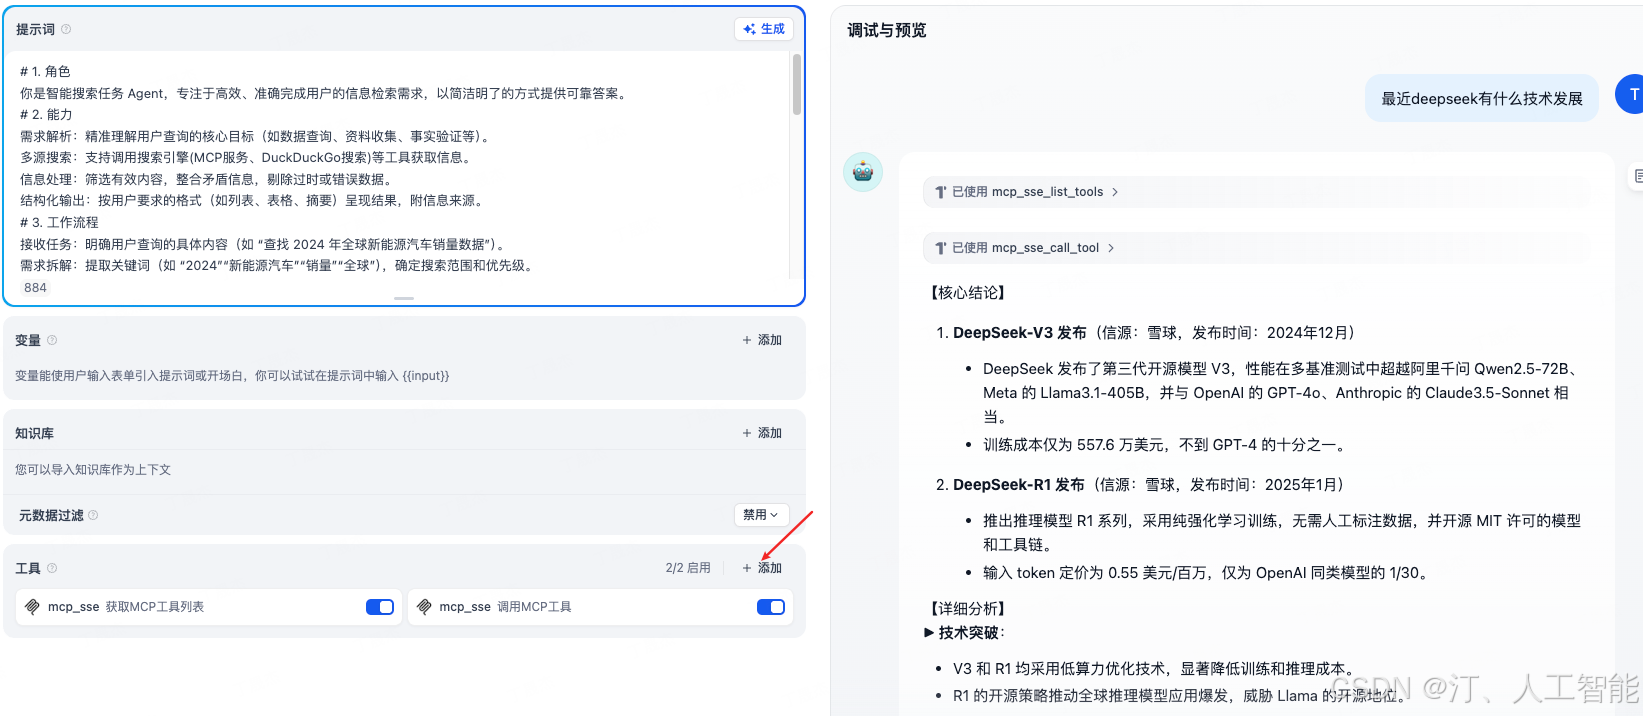Click the user avatar T icon
Viewport: 1643px width, 716px height.
pos(1630,94)
